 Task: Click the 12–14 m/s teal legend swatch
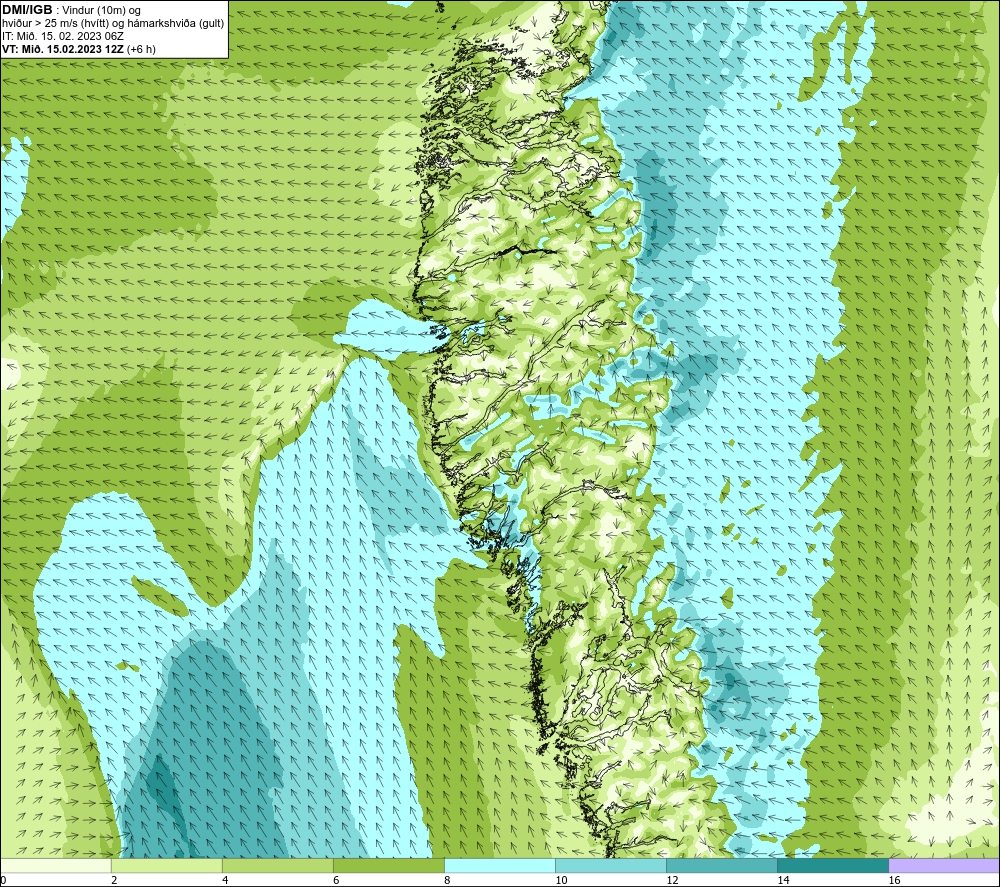(x=721, y=865)
